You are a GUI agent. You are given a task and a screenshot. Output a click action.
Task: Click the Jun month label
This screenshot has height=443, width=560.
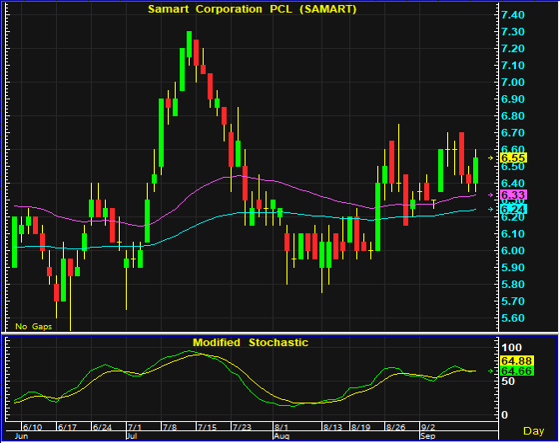point(21,436)
